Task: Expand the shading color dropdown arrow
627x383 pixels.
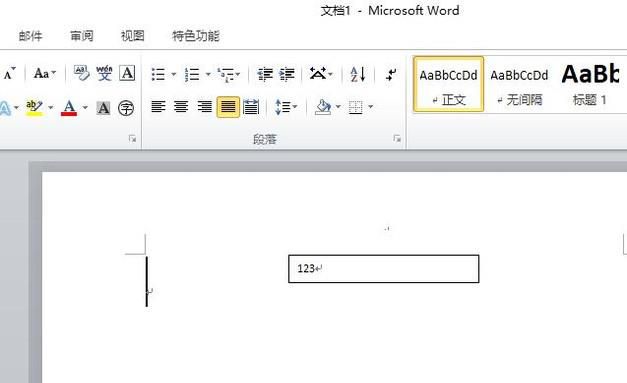Action: 338,106
